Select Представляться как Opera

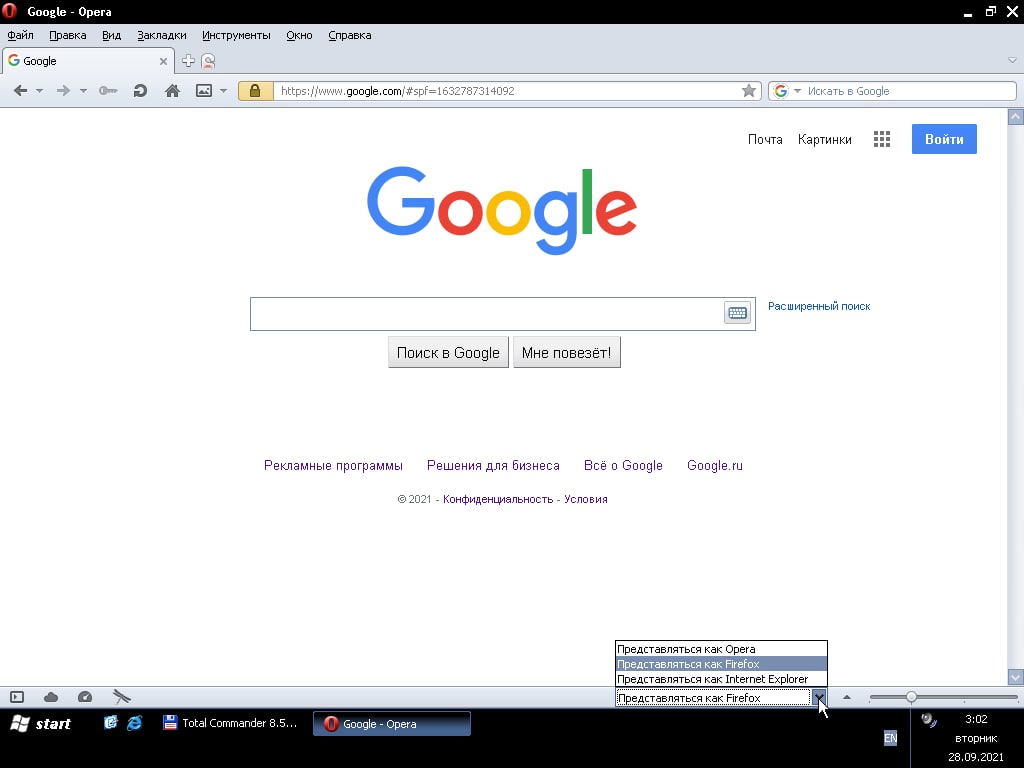point(721,649)
